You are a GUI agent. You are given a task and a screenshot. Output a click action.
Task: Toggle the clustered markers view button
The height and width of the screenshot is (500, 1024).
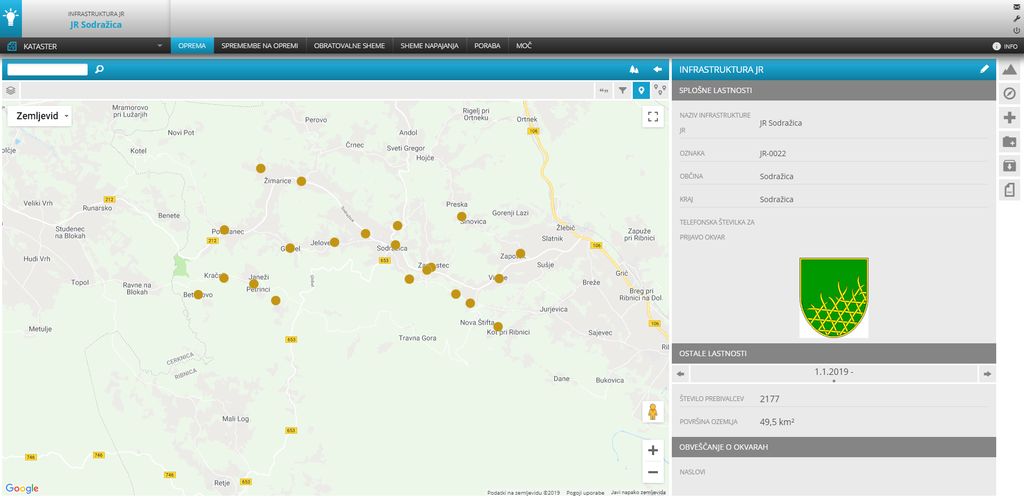pos(660,90)
